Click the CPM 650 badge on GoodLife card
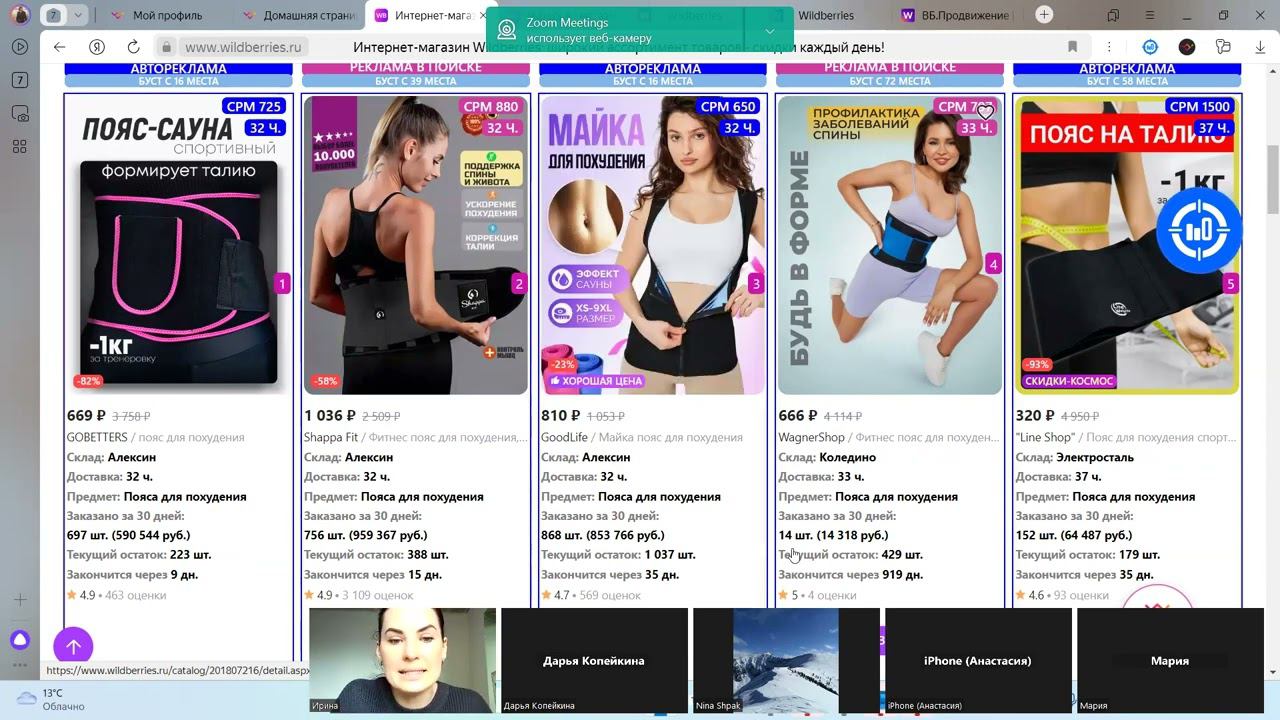The height and width of the screenshot is (720, 1280). point(728,107)
